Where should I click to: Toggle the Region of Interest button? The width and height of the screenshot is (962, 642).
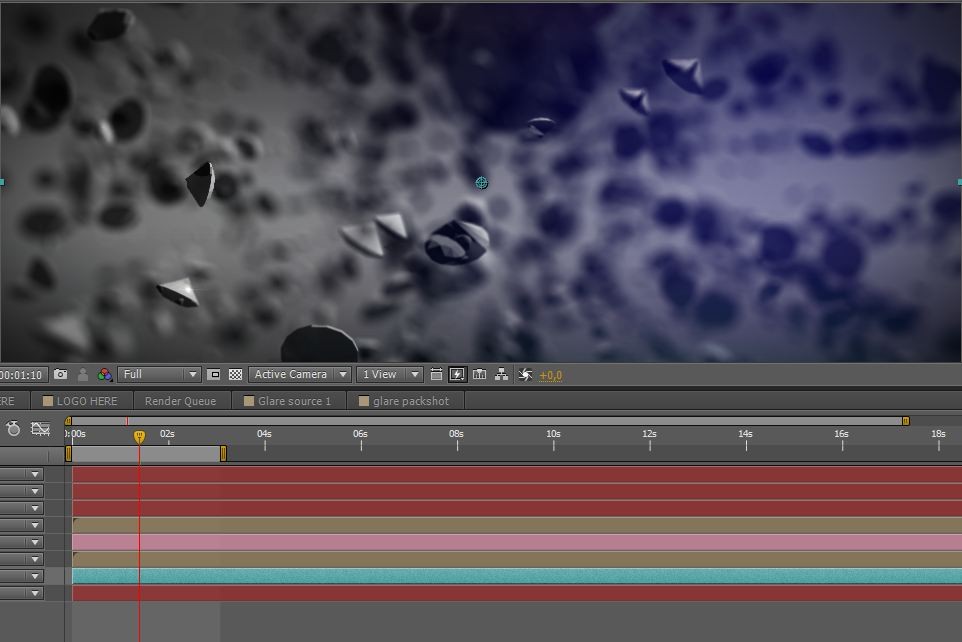pos(214,375)
